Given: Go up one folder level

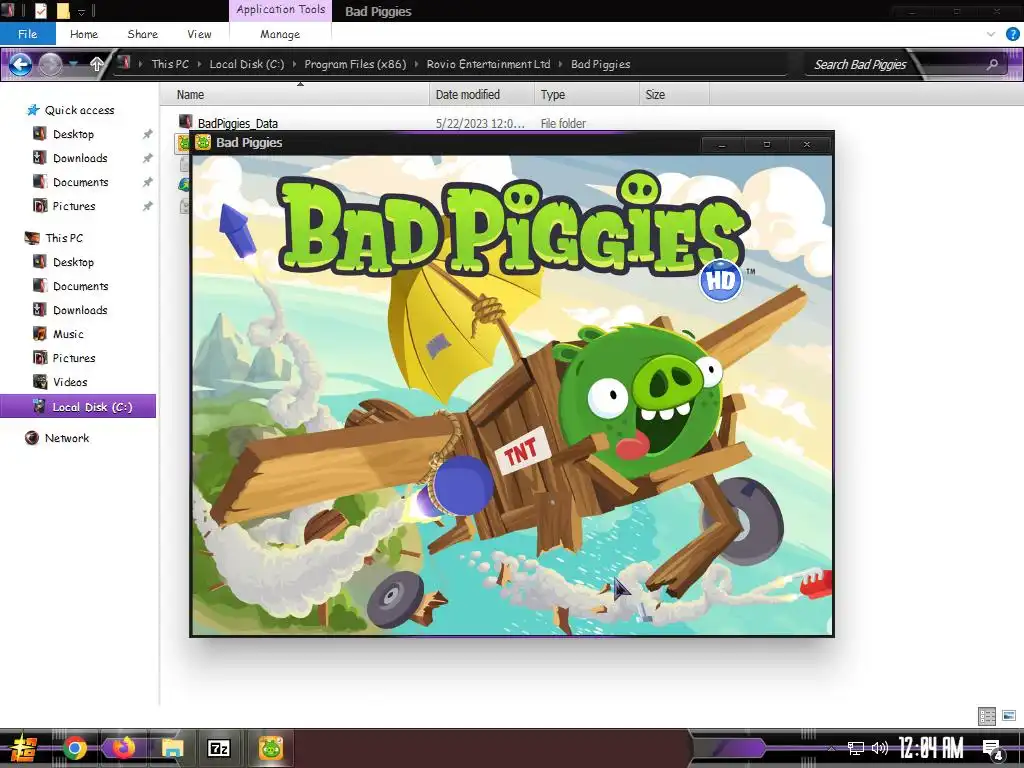Looking at the screenshot, I should [97, 64].
